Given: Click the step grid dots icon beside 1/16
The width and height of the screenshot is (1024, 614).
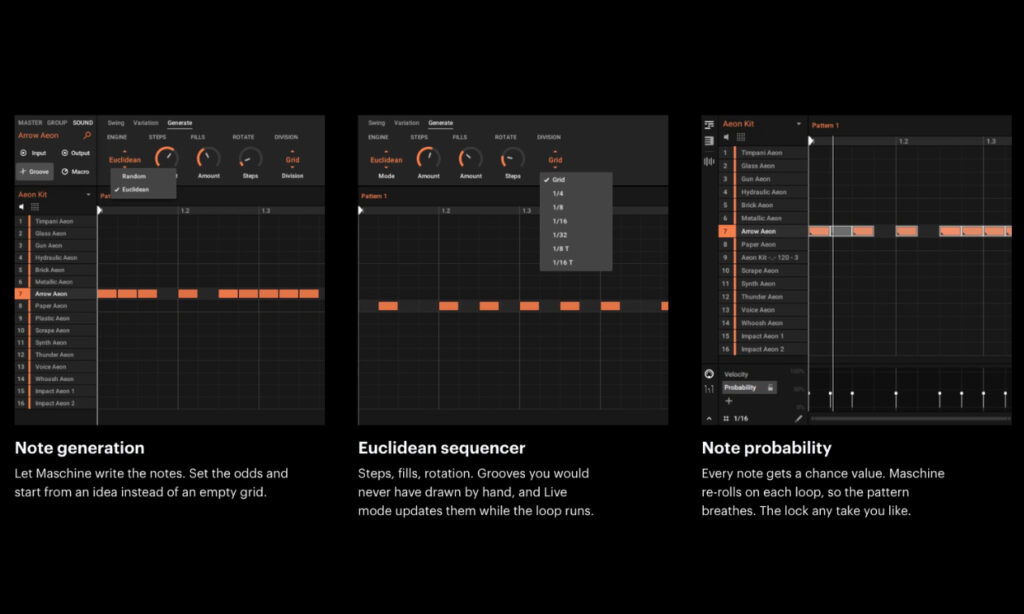Looking at the screenshot, I should [726, 419].
